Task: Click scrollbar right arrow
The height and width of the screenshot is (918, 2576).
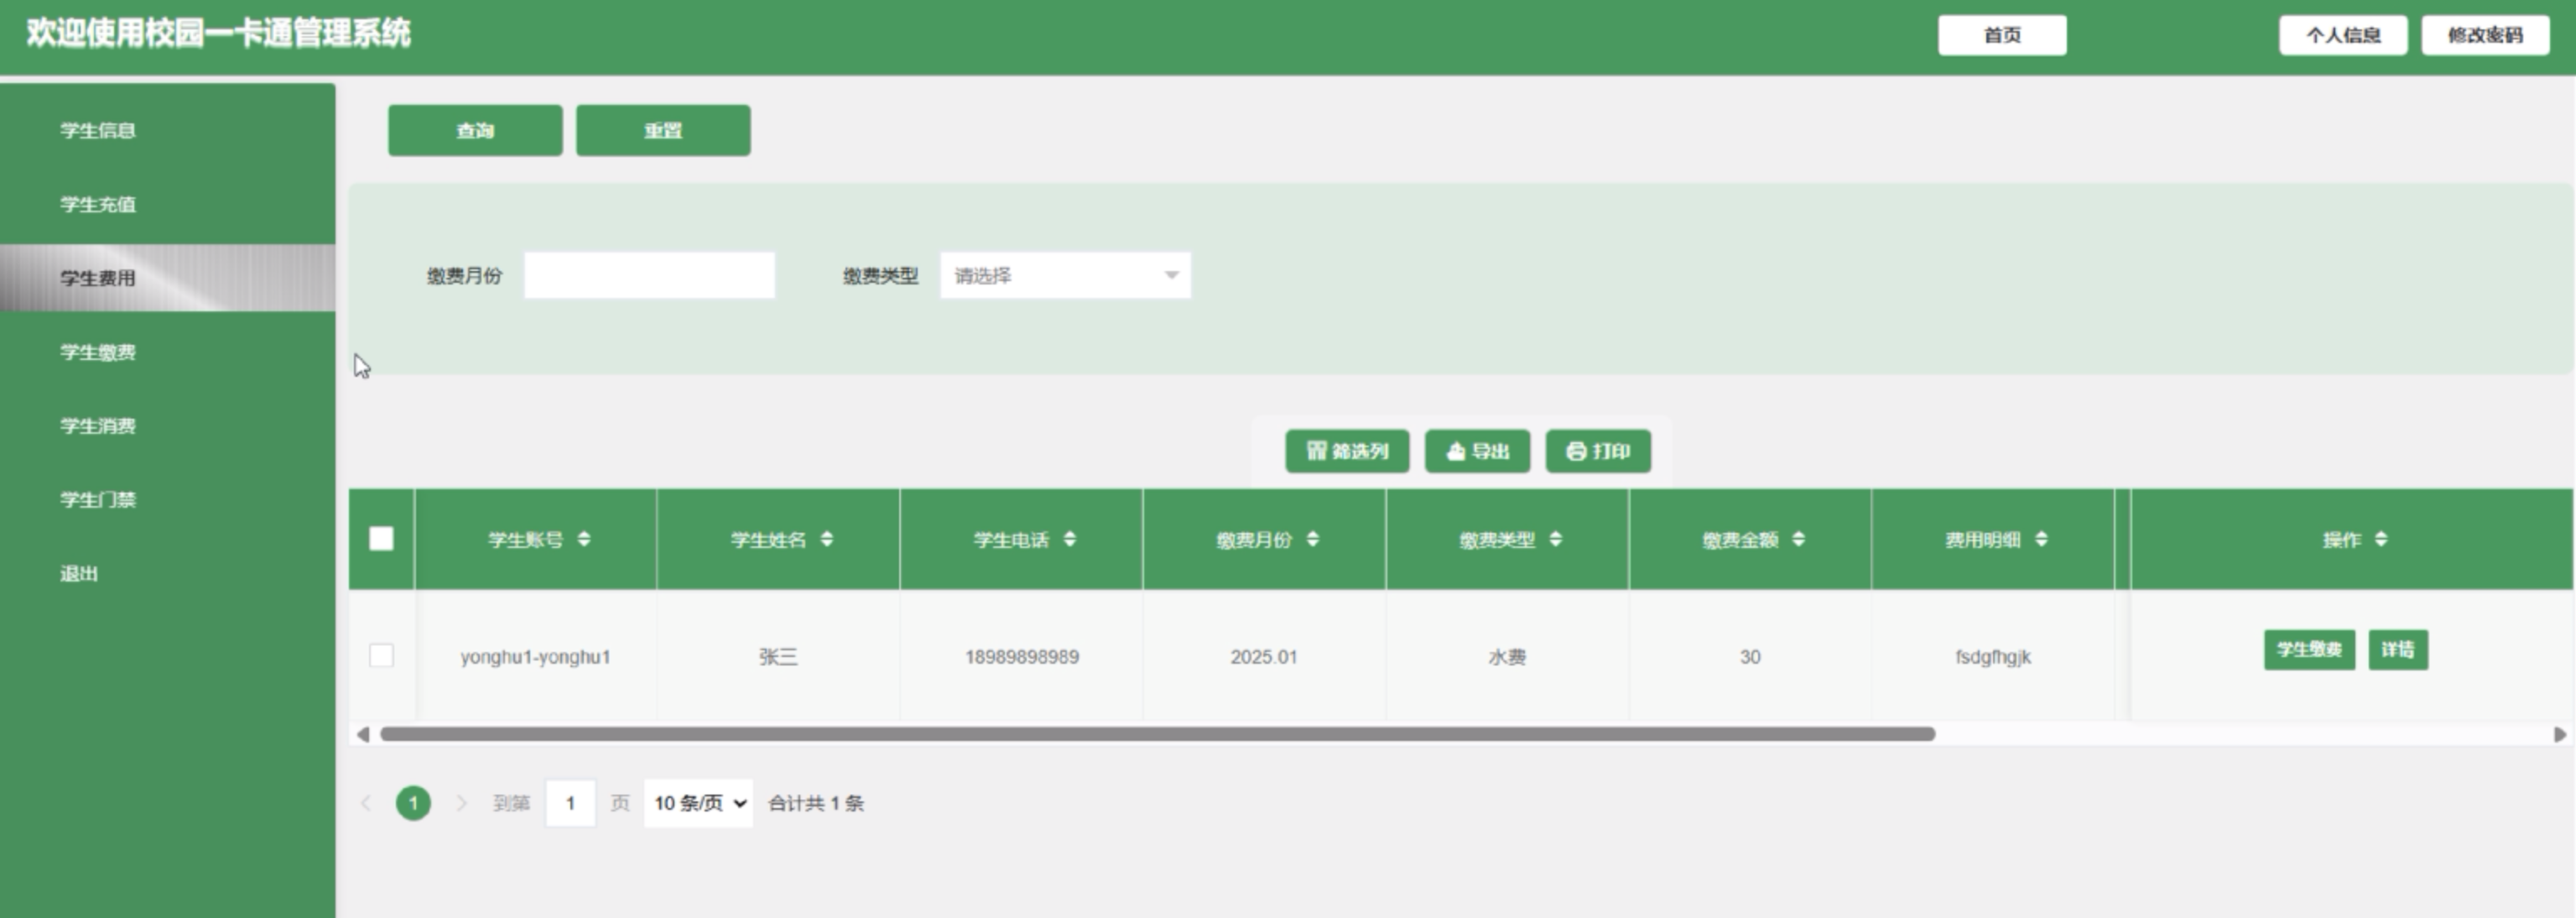Action: tap(2559, 734)
